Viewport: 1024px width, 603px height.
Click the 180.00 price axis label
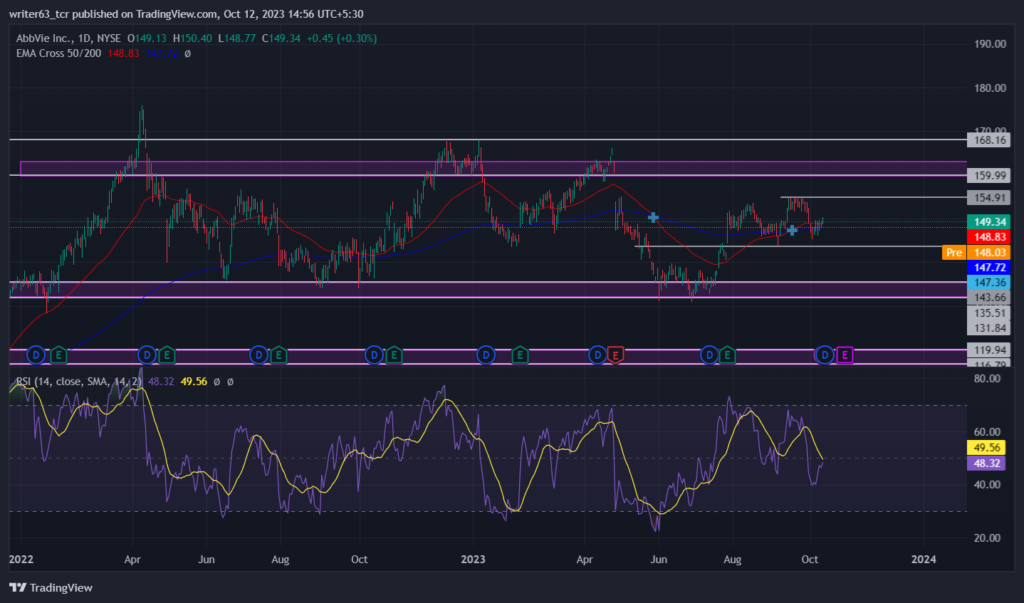pos(990,88)
